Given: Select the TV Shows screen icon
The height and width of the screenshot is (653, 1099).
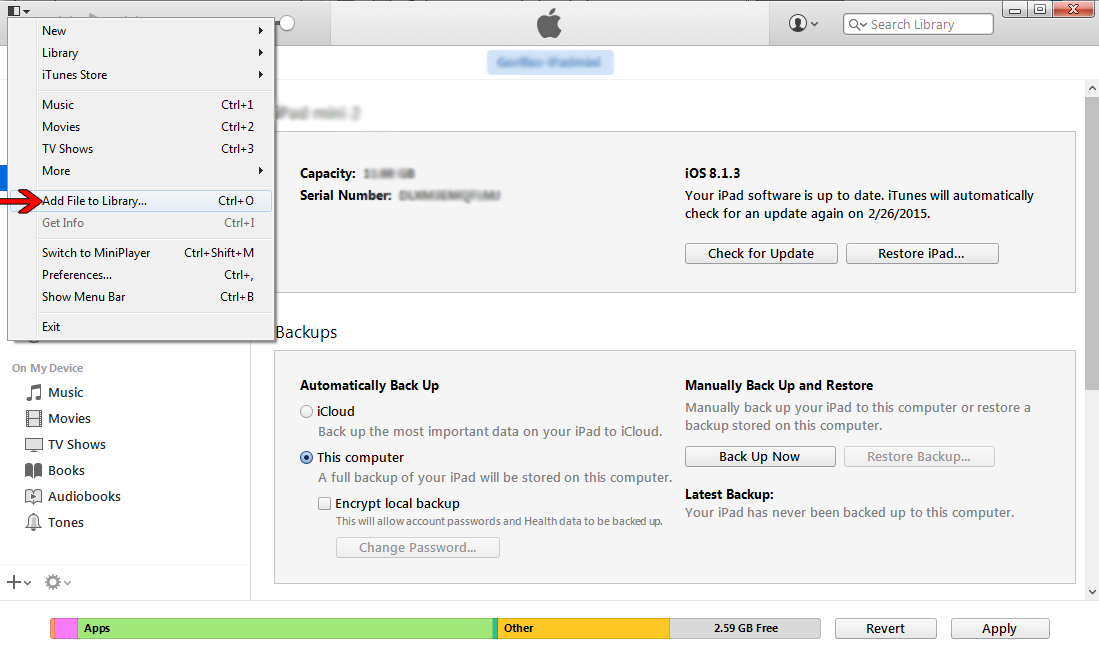Looking at the screenshot, I should [34, 444].
